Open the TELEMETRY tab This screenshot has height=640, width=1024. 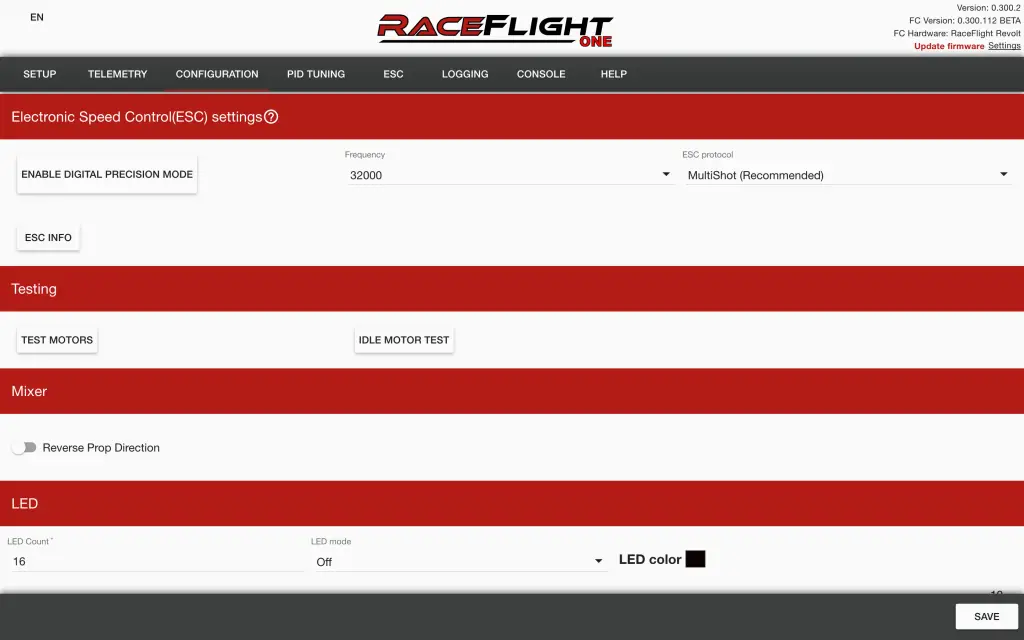point(117,73)
